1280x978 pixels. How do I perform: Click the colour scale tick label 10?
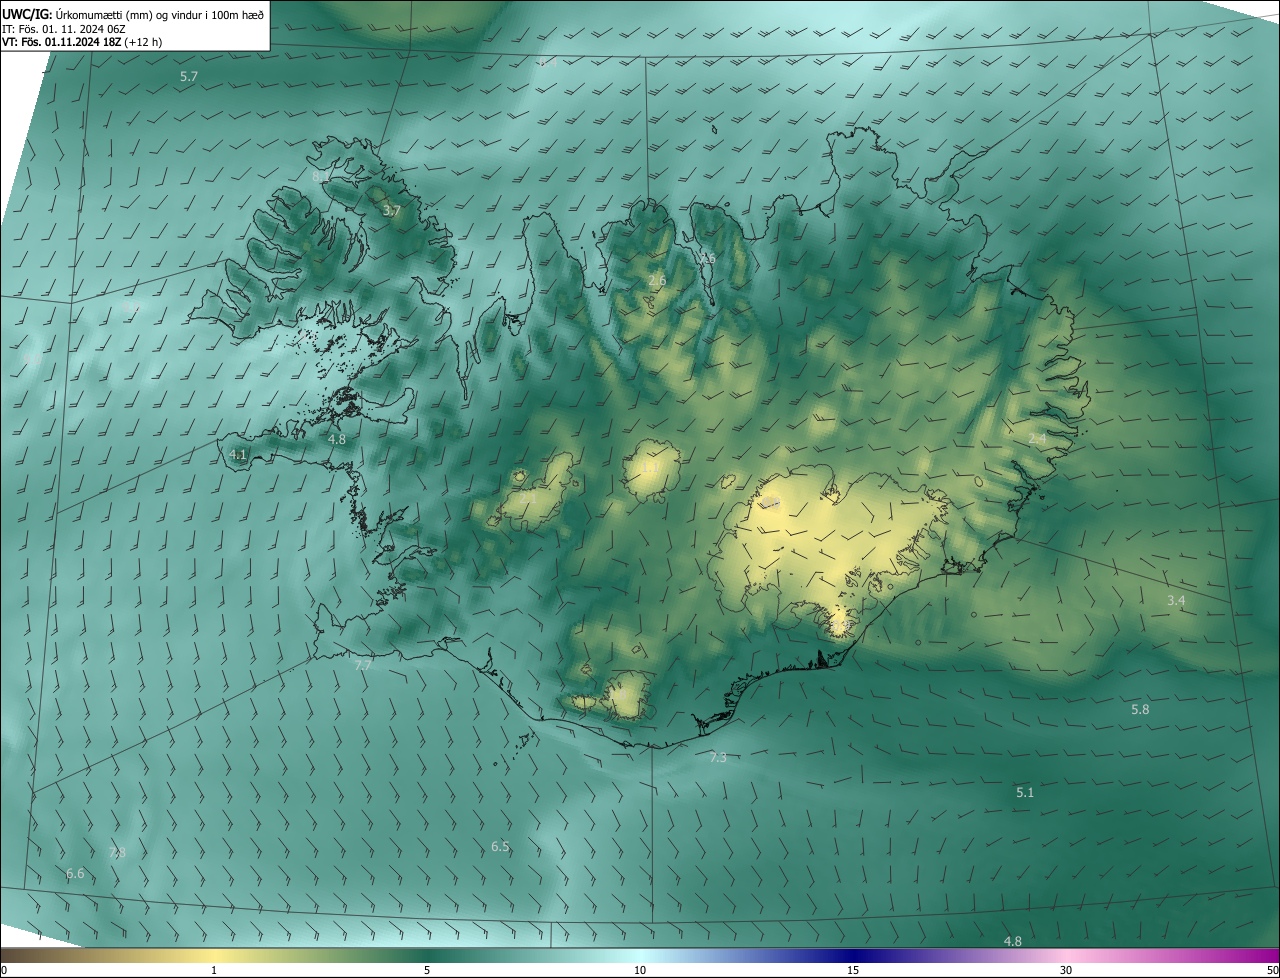tap(640, 971)
